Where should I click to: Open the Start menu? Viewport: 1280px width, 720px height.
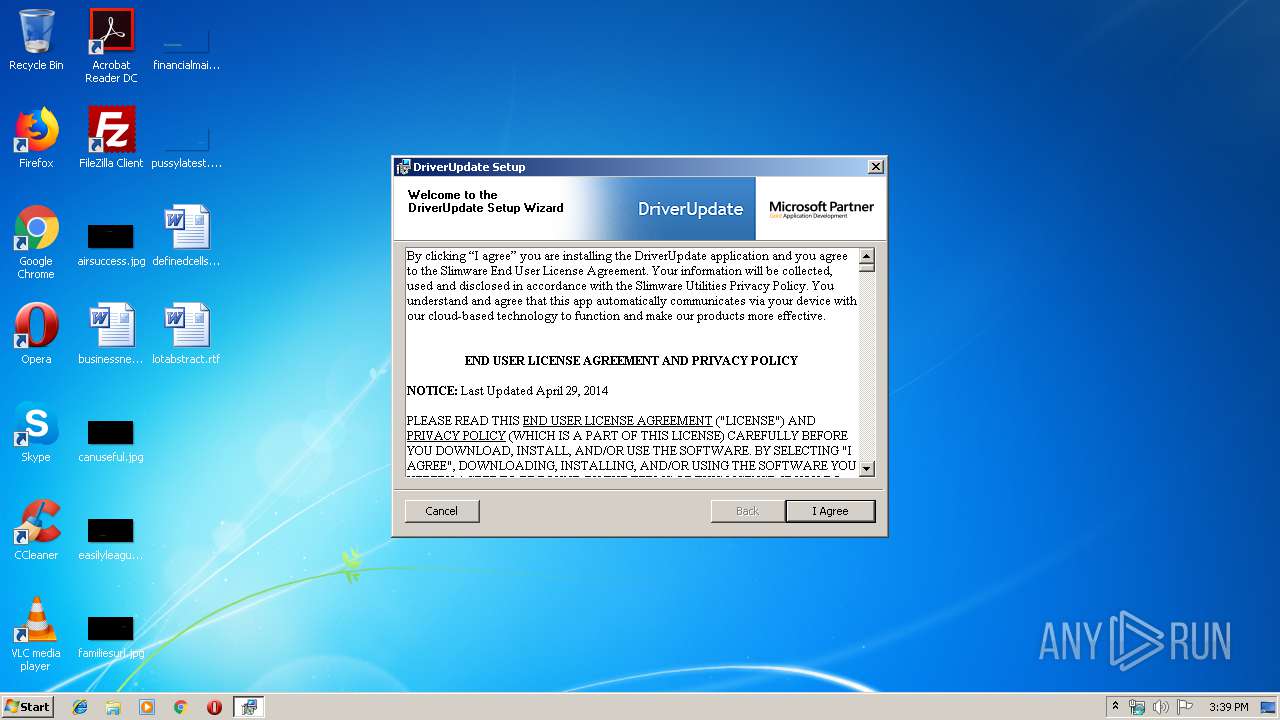pyautogui.click(x=28, y=707)
